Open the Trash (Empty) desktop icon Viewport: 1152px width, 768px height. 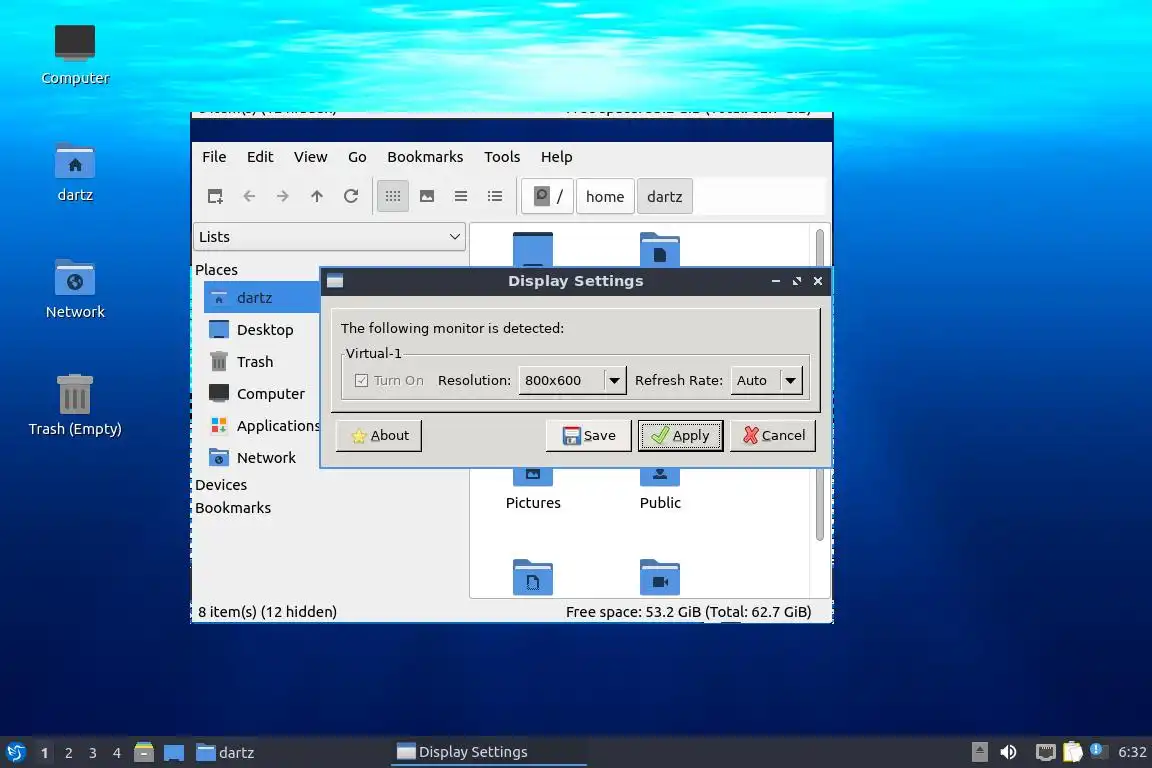[x=75, y=405]
